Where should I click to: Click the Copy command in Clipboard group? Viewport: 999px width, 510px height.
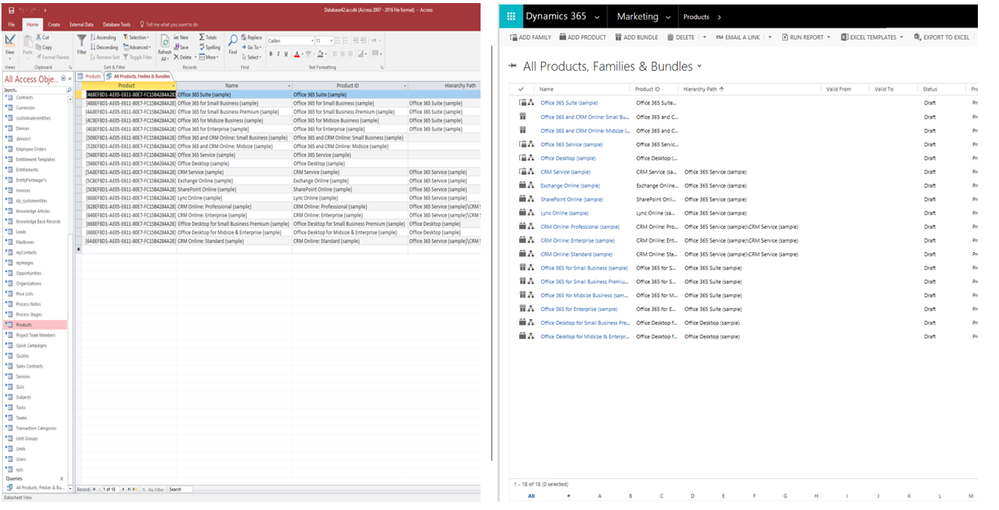(44, 47)
